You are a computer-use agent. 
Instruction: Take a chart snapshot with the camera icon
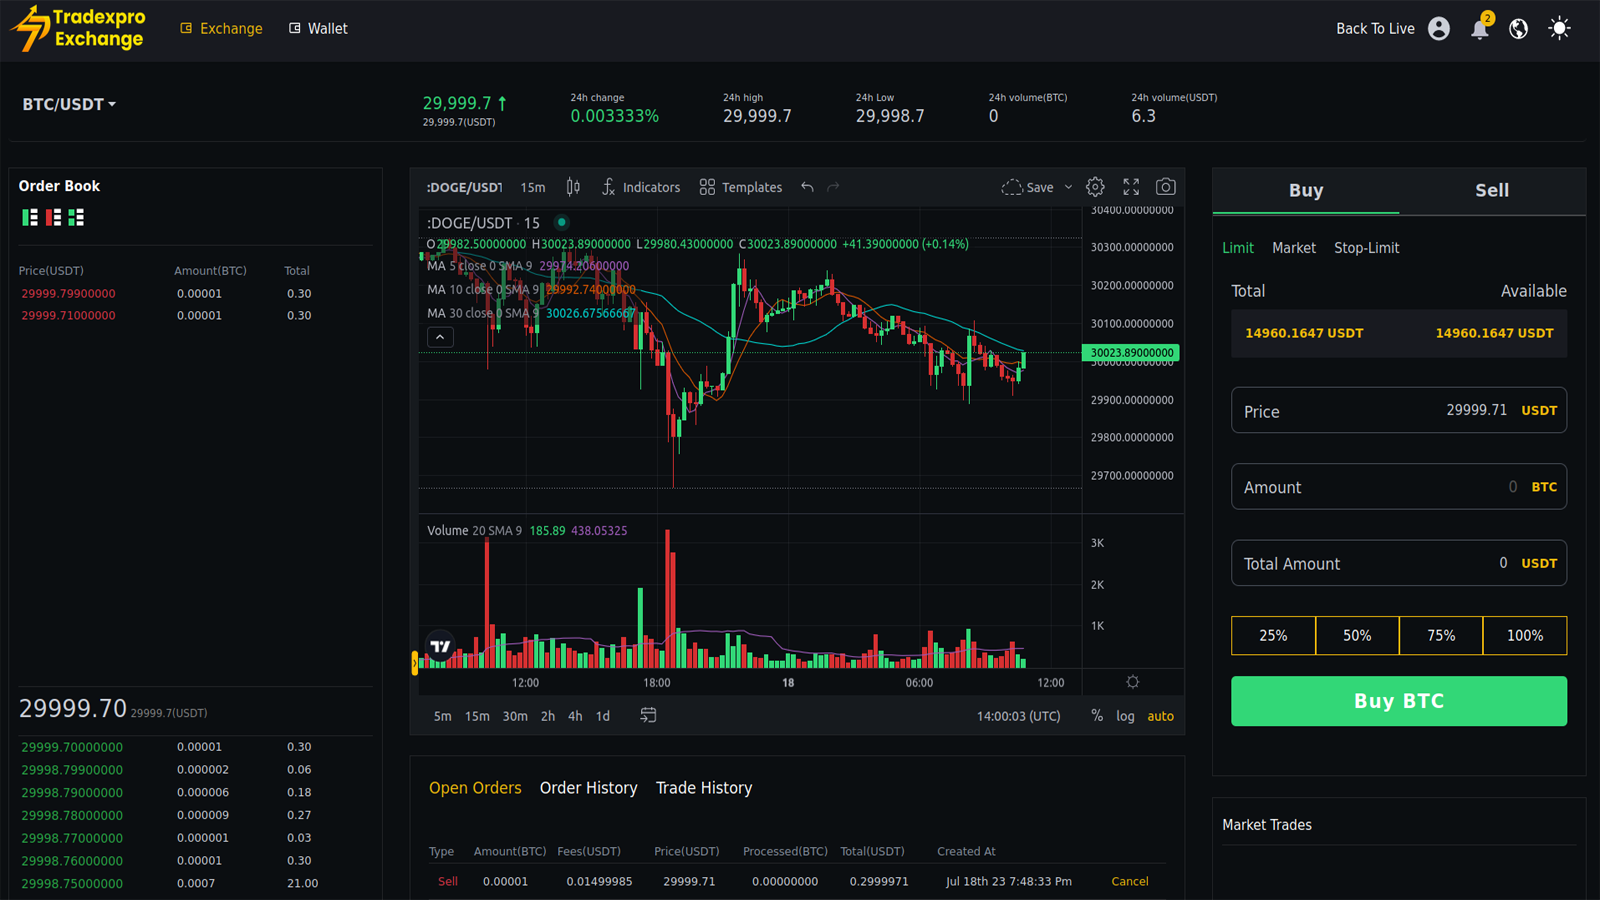tap(1165, 186)
